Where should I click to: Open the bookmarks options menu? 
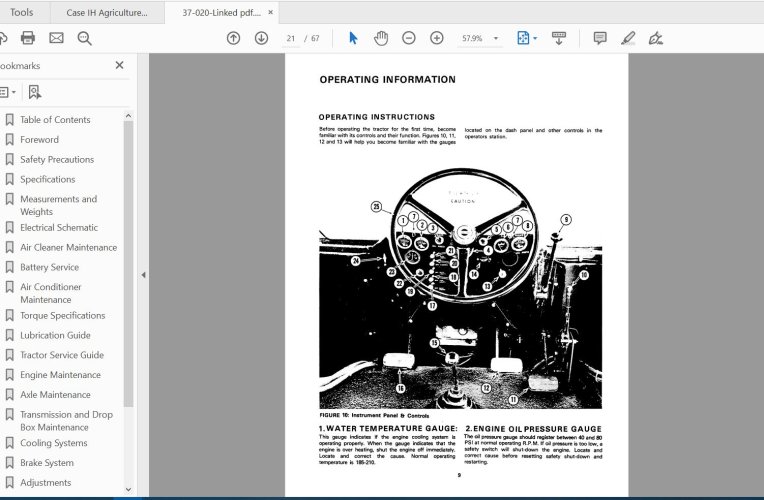pos(7,92)
